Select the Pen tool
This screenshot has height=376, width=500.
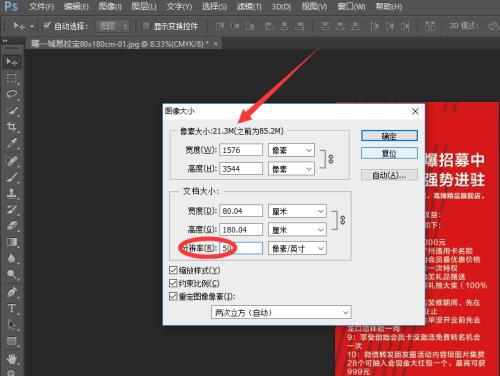tap(12, 292)
